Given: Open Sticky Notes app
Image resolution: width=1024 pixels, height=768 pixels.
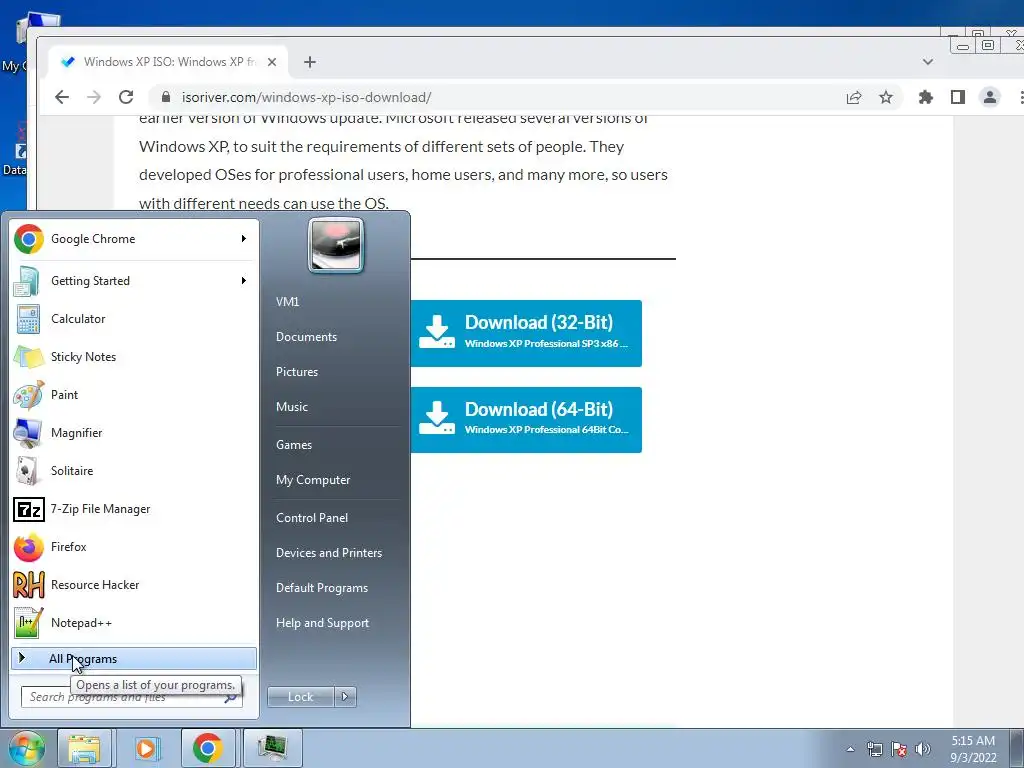Looking at the screenshot, I should (x=134, y=357).
